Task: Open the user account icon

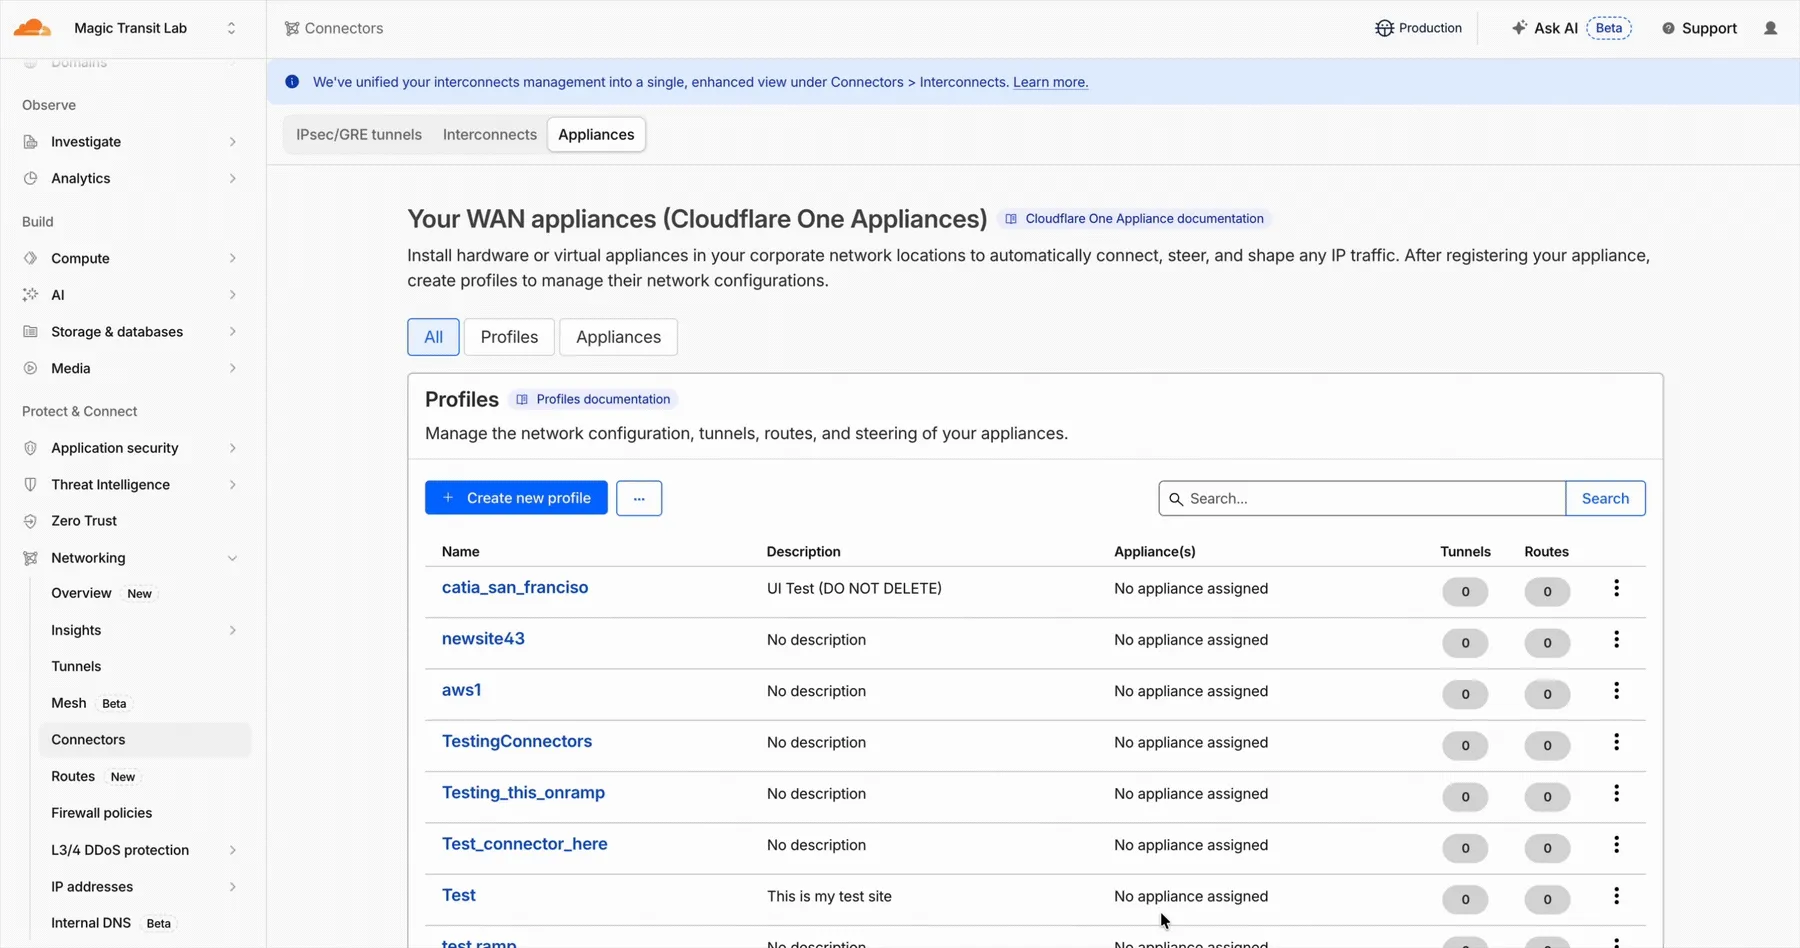Action: [x=1770, y=28]
